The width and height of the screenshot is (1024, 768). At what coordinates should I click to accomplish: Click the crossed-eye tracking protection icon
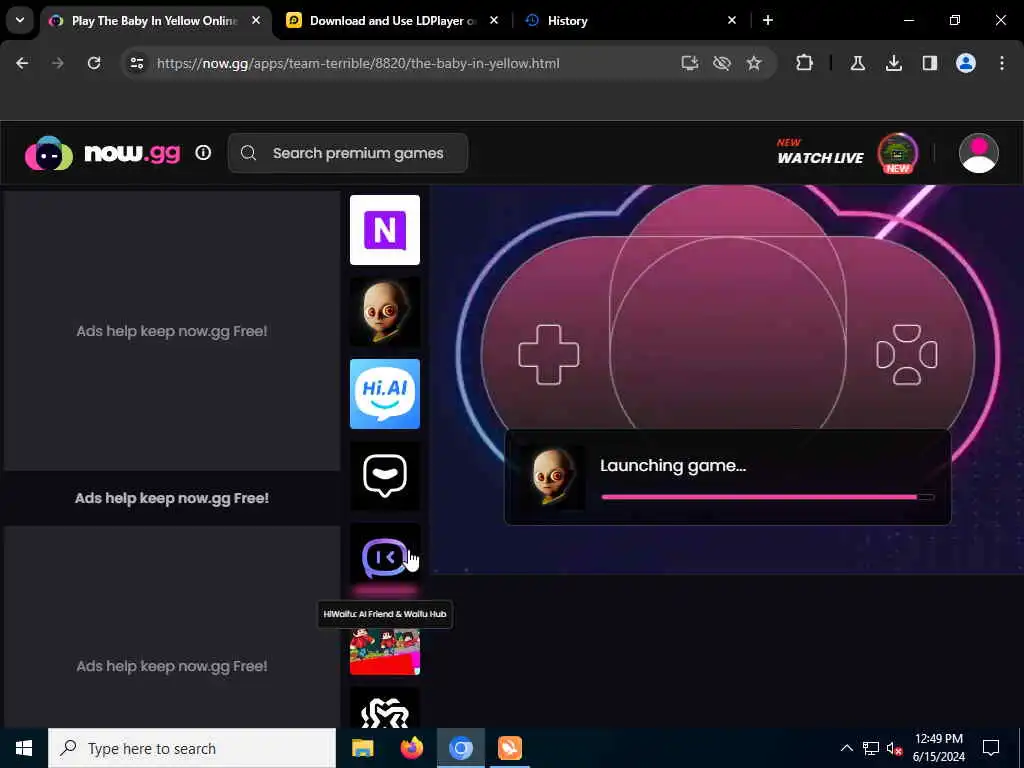[x=722, y=63]
